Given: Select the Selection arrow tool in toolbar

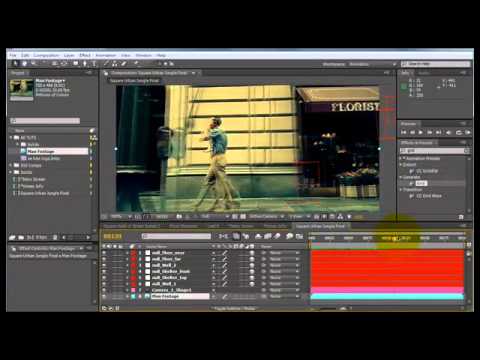Looking at the screenshot, I should tap(15, 63).
